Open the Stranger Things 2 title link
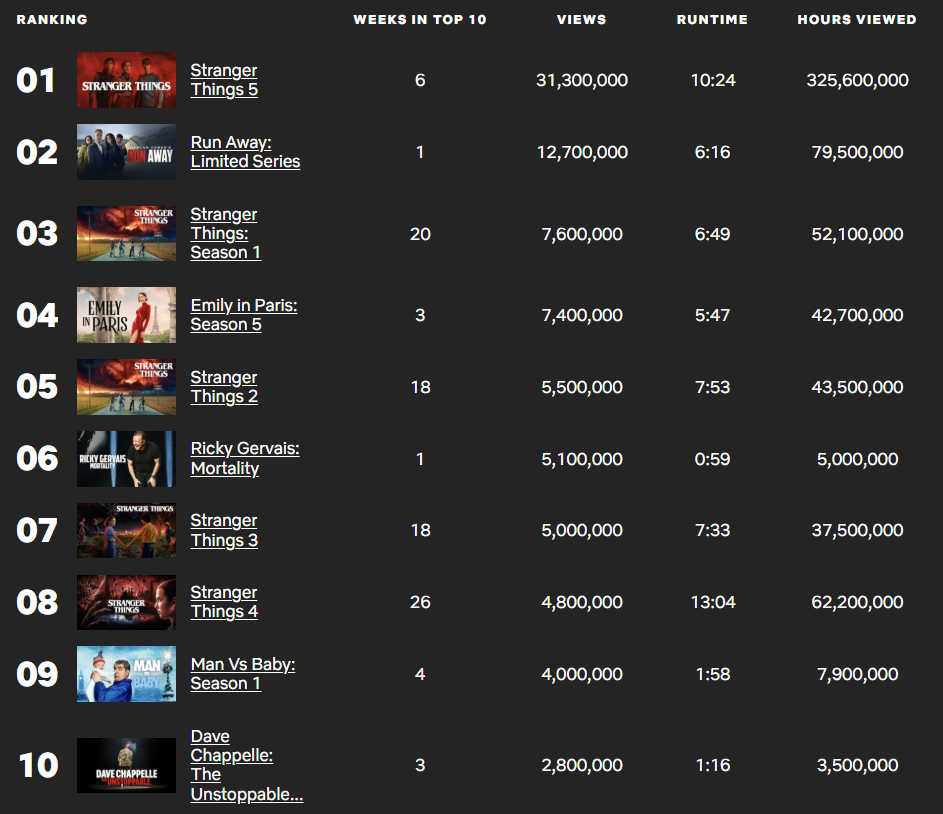 coord(224,387)
